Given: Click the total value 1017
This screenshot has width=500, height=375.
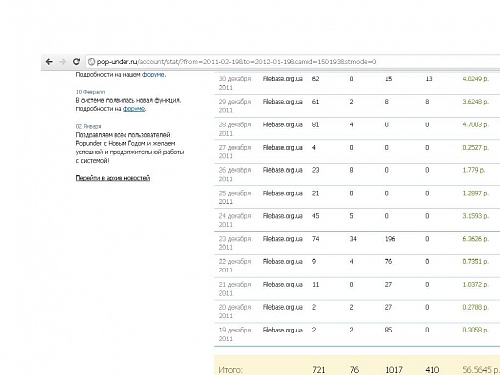Looking at the screenshot, I should tap(394, 370).
